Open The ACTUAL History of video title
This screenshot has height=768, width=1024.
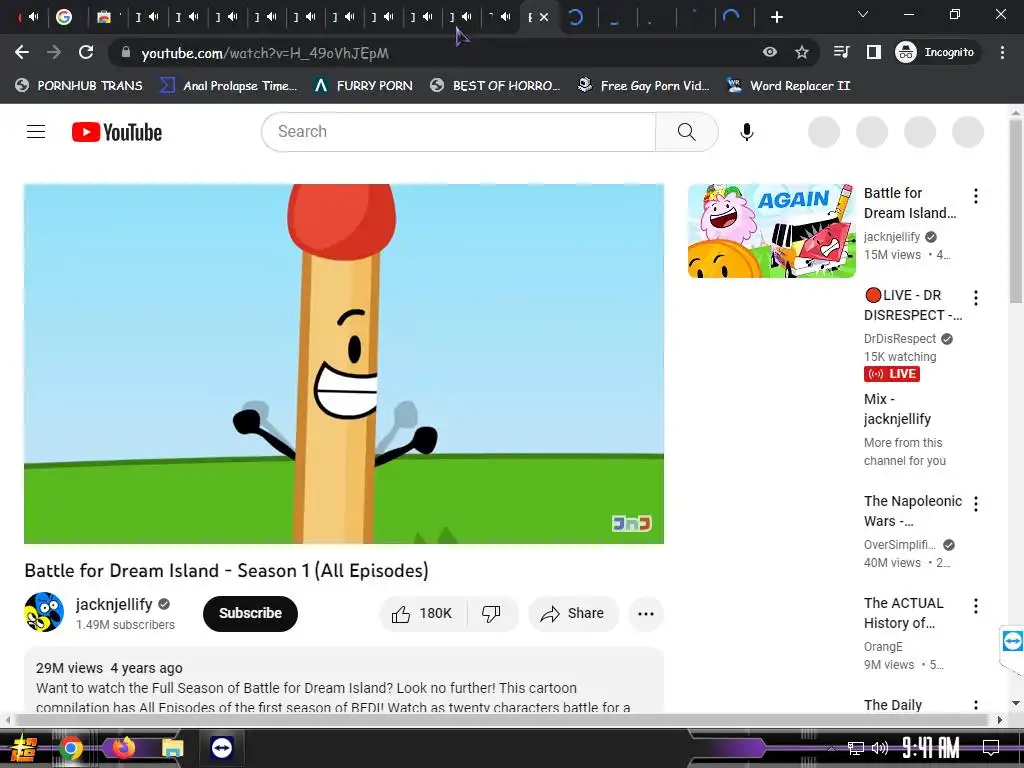904,613
